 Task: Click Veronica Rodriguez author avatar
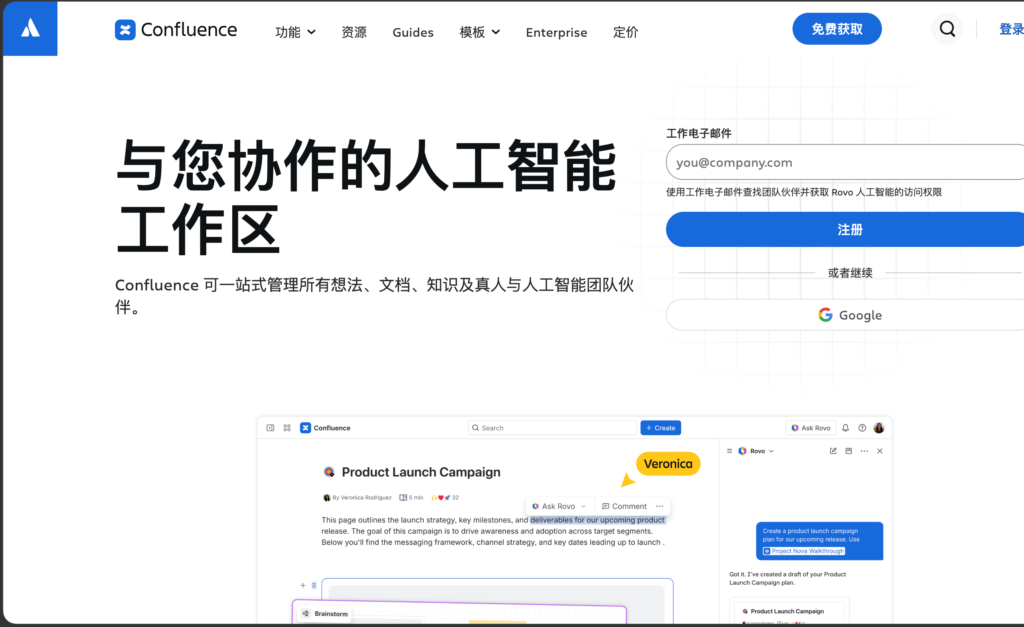[327, 498]
